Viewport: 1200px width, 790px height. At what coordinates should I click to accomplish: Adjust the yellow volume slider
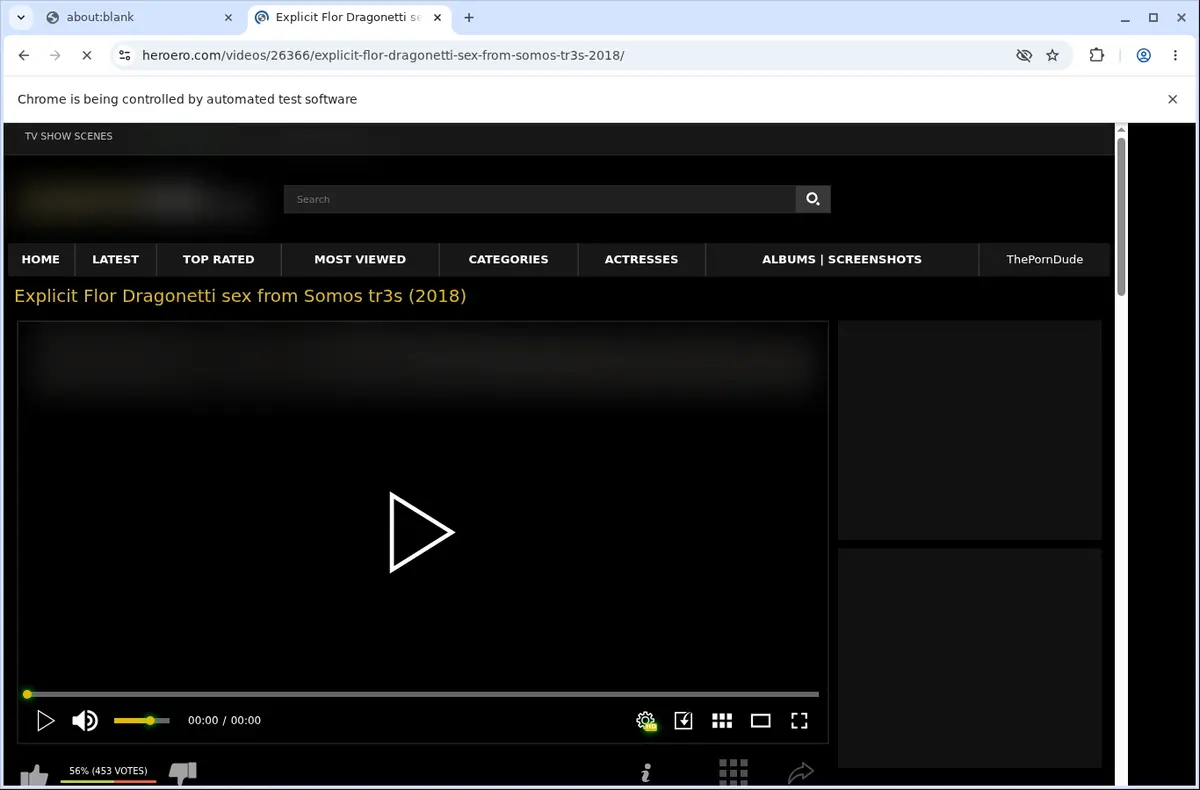142,720
